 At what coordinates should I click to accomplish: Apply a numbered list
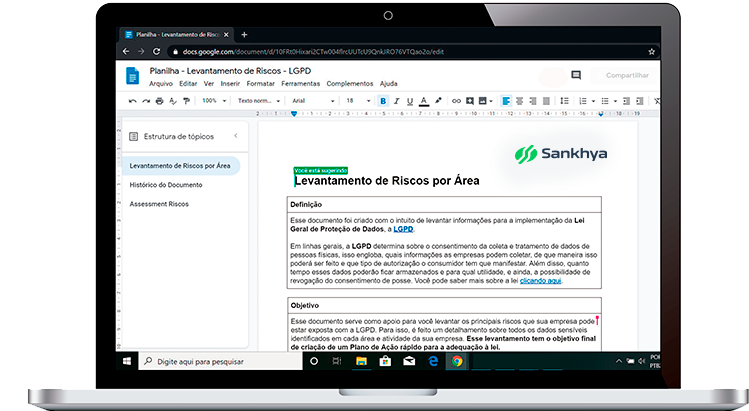tap(582, 101)
